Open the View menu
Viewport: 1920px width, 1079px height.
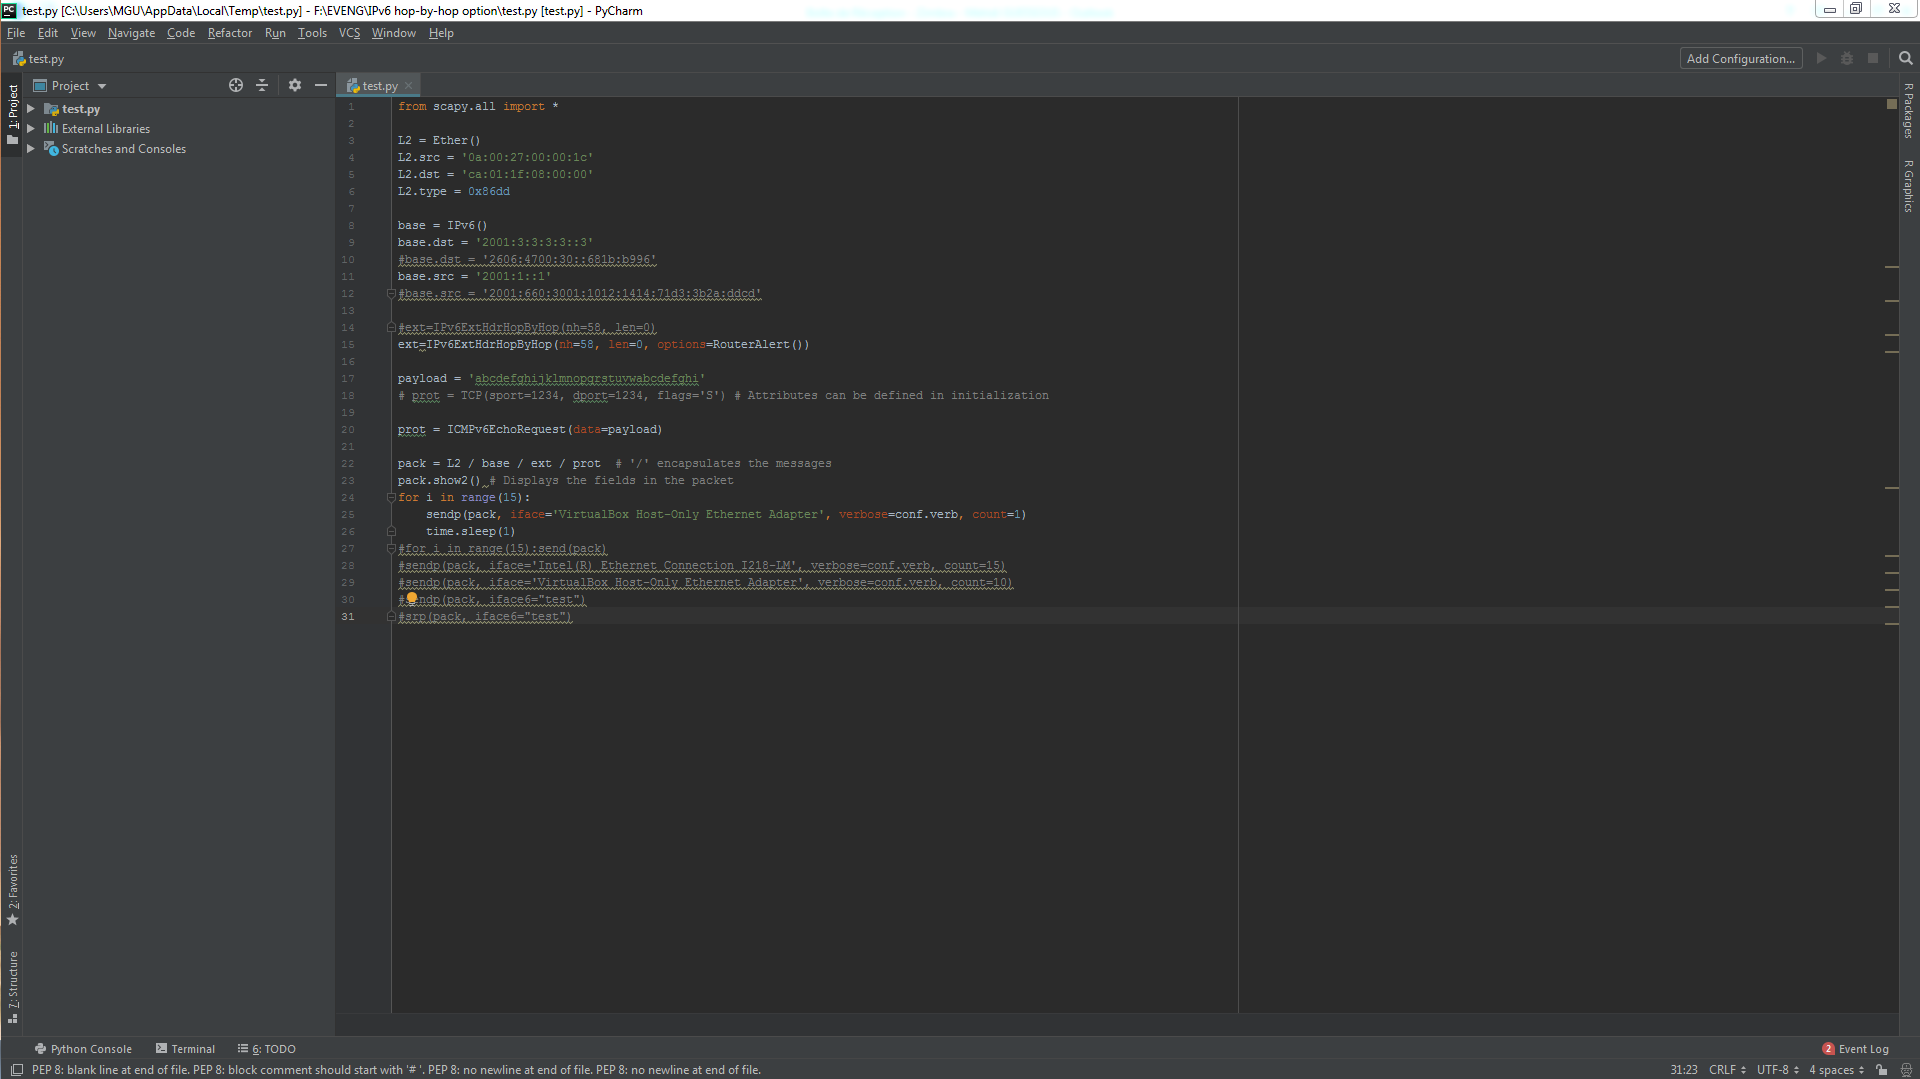(83, 33)
